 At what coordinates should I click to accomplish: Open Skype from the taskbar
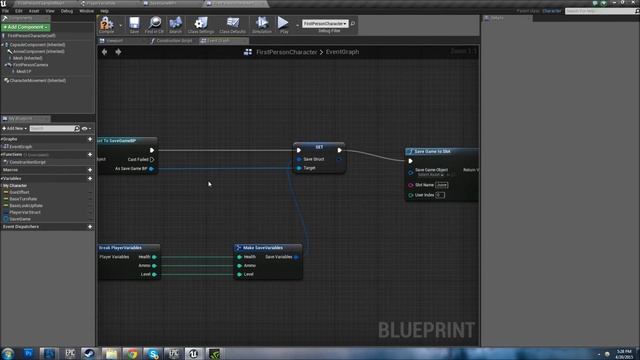coord(153,353)
